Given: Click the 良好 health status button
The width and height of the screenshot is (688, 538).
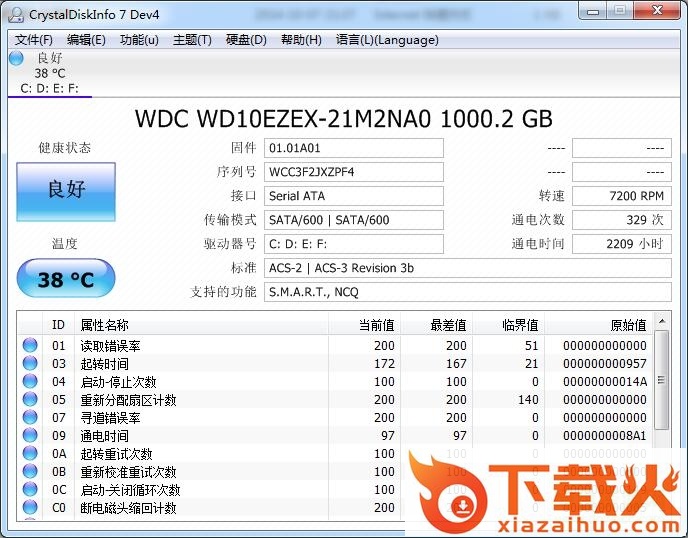Looking at the screenshot, I should (x=66, y=192).
